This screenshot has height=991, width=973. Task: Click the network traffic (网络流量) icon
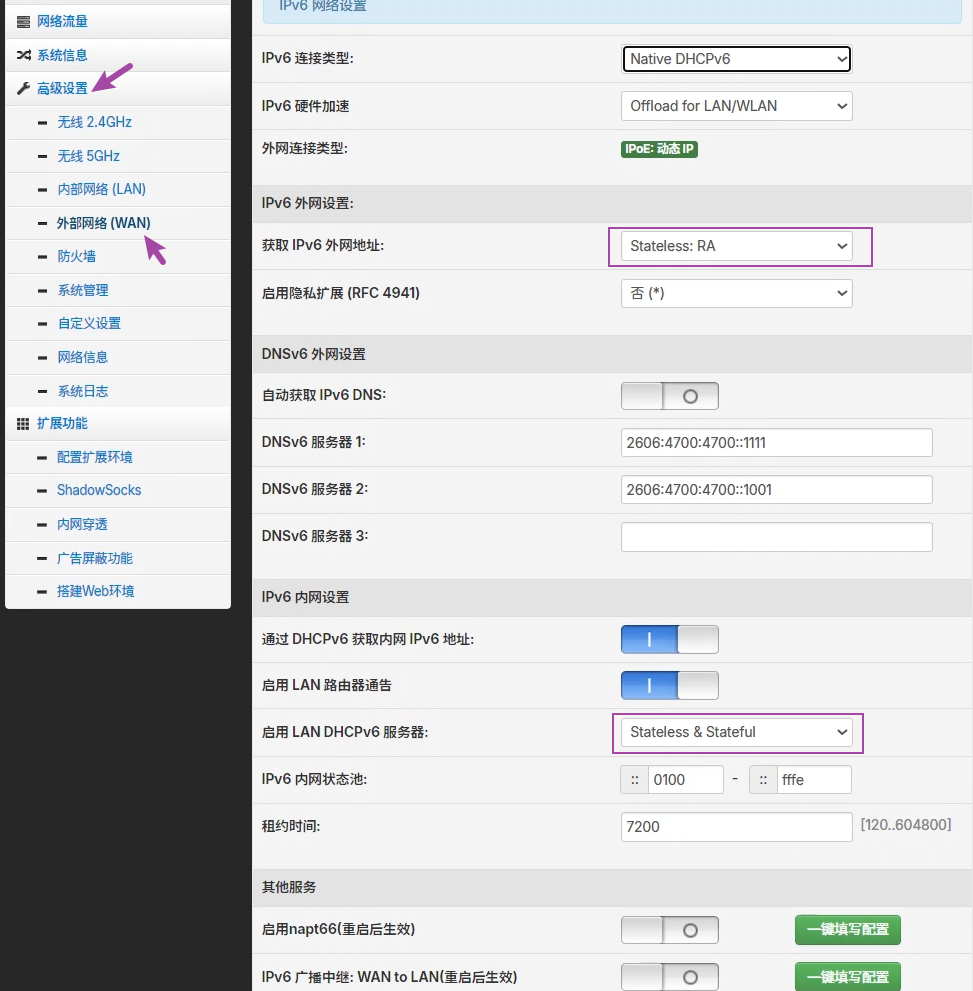(x=23, y=22)
